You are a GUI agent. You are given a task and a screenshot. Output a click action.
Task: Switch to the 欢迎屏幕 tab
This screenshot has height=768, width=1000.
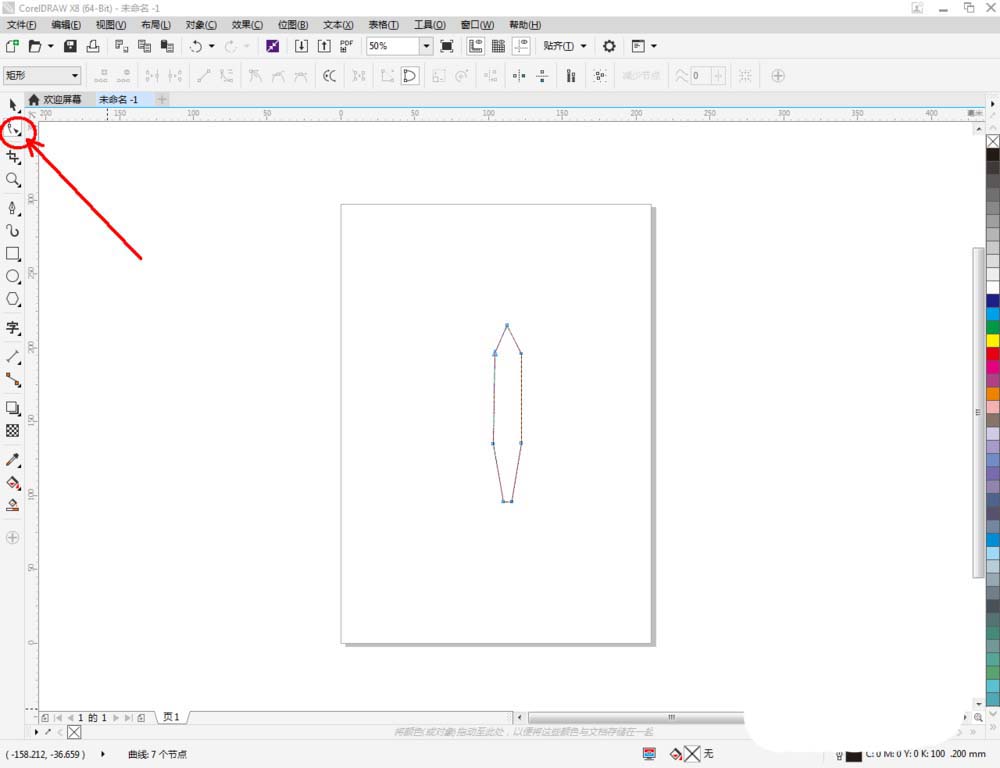tap(55, 100)
